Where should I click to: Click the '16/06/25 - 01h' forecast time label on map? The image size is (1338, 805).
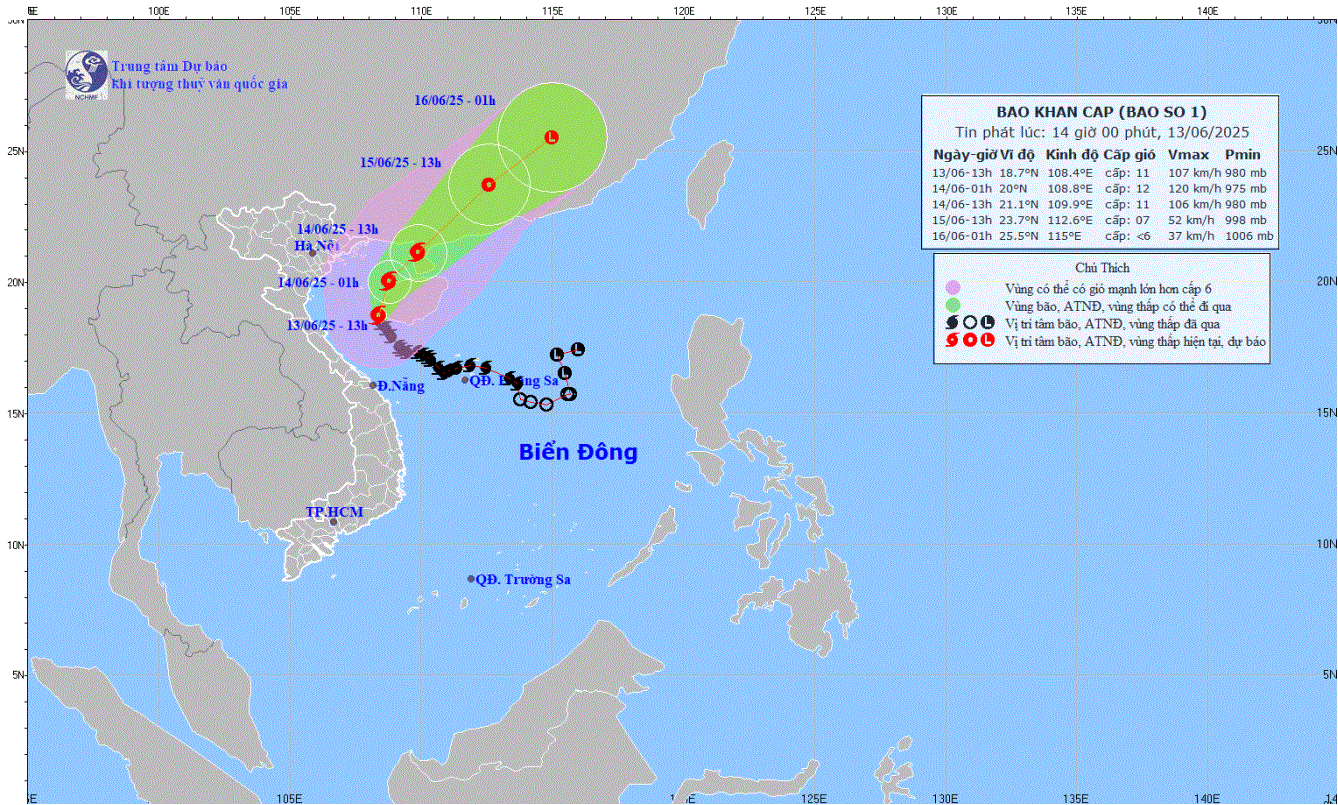tap(455, 100)
